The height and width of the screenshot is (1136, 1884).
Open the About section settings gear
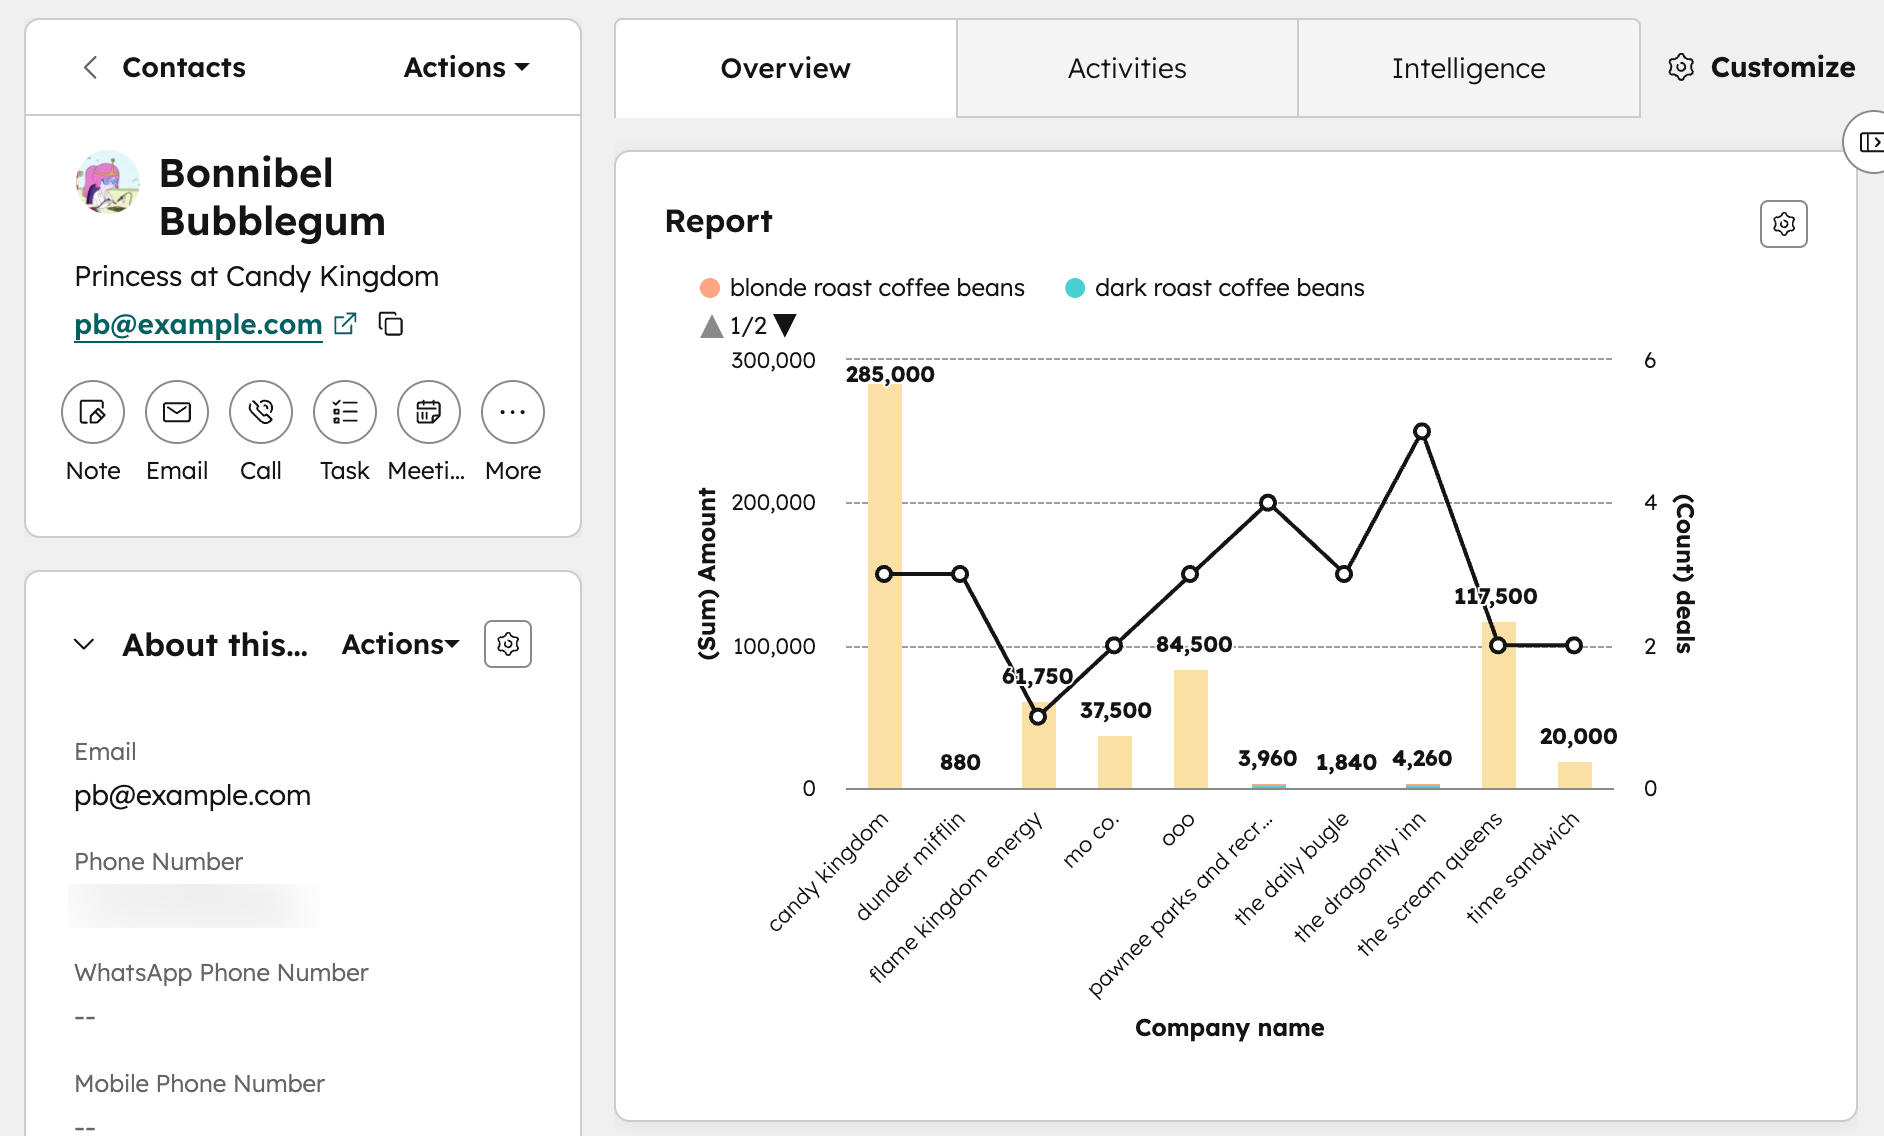click(508, 644)
